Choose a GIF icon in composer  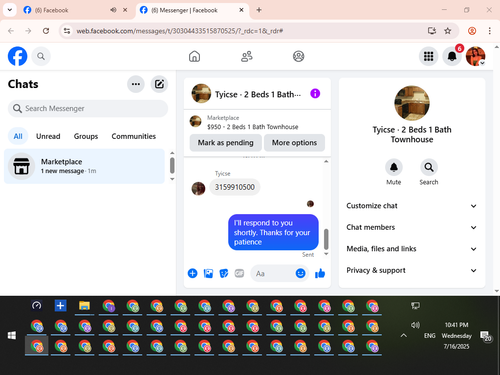coord(239,273)
